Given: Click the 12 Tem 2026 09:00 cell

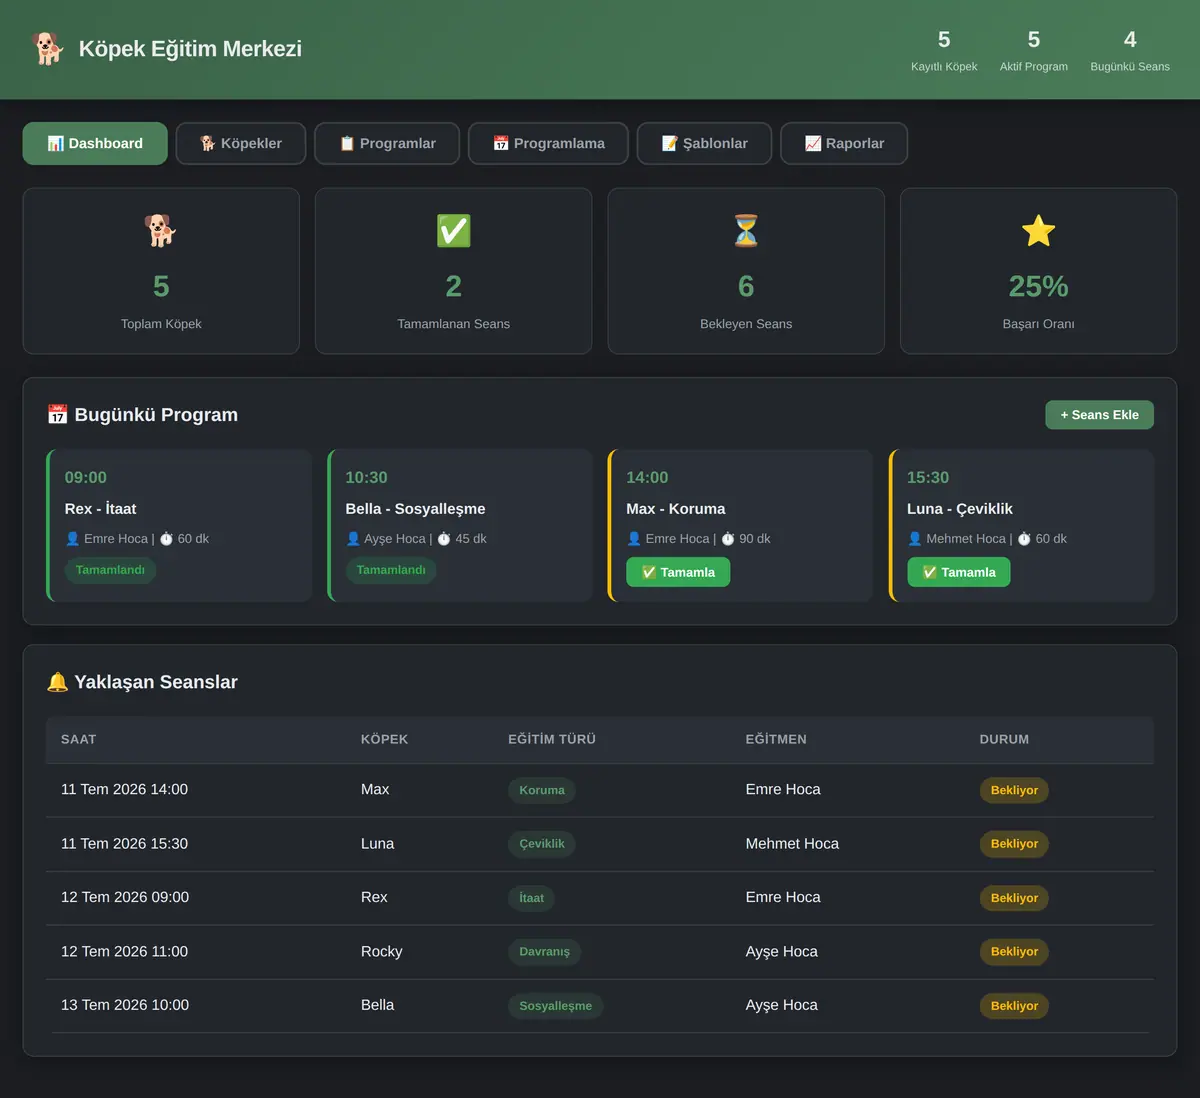Looking at the screenshot, I should point(125,897).
